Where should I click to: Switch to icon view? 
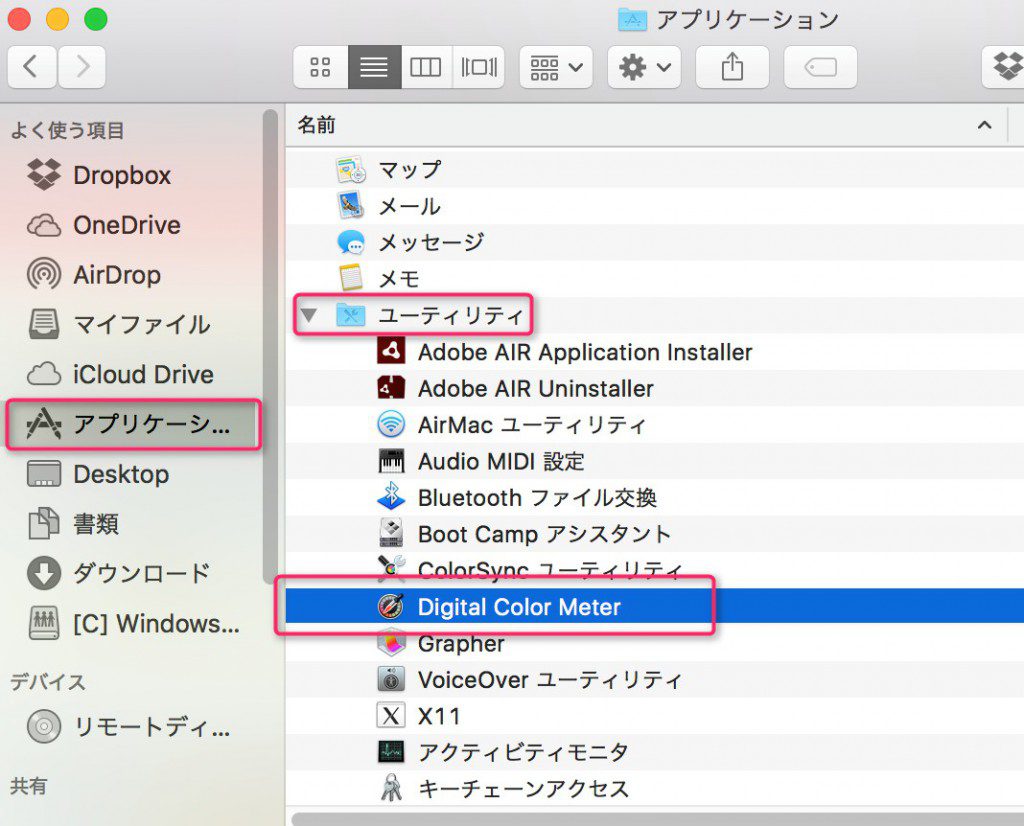pyautogui.click(x=321, y=67)
